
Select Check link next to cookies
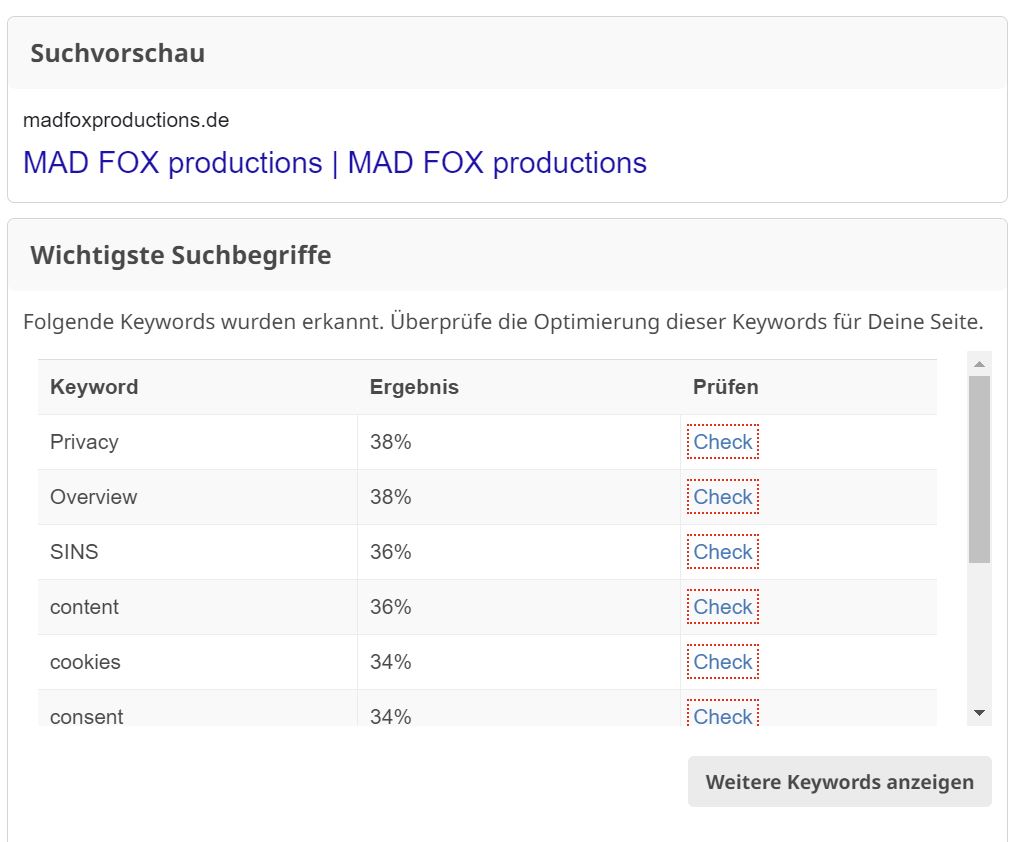click(722, 662)
